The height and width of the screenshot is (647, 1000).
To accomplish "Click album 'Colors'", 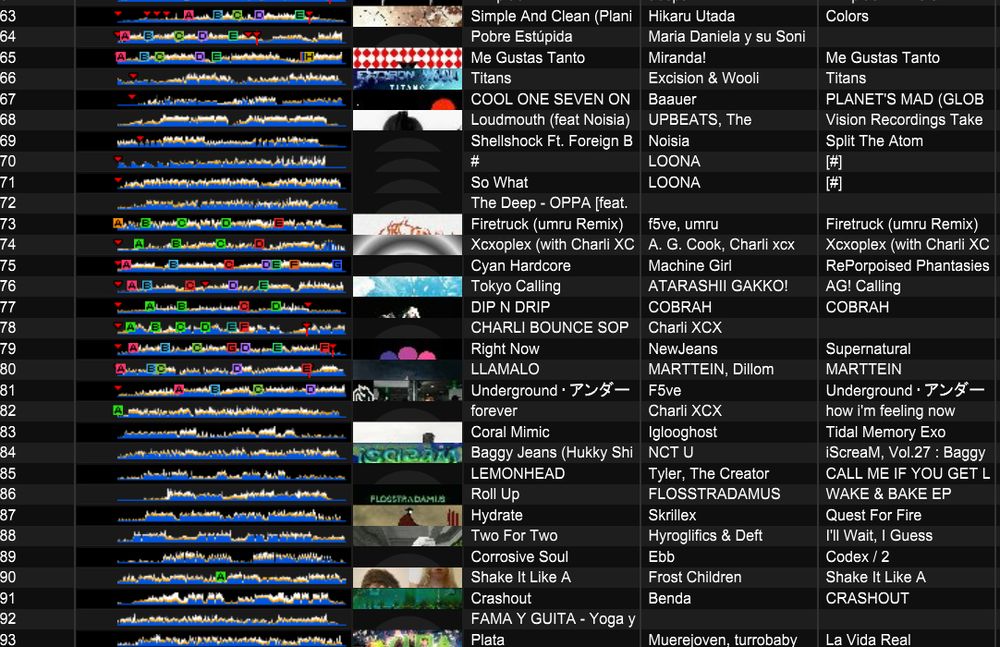I will [x=847, y=16].
